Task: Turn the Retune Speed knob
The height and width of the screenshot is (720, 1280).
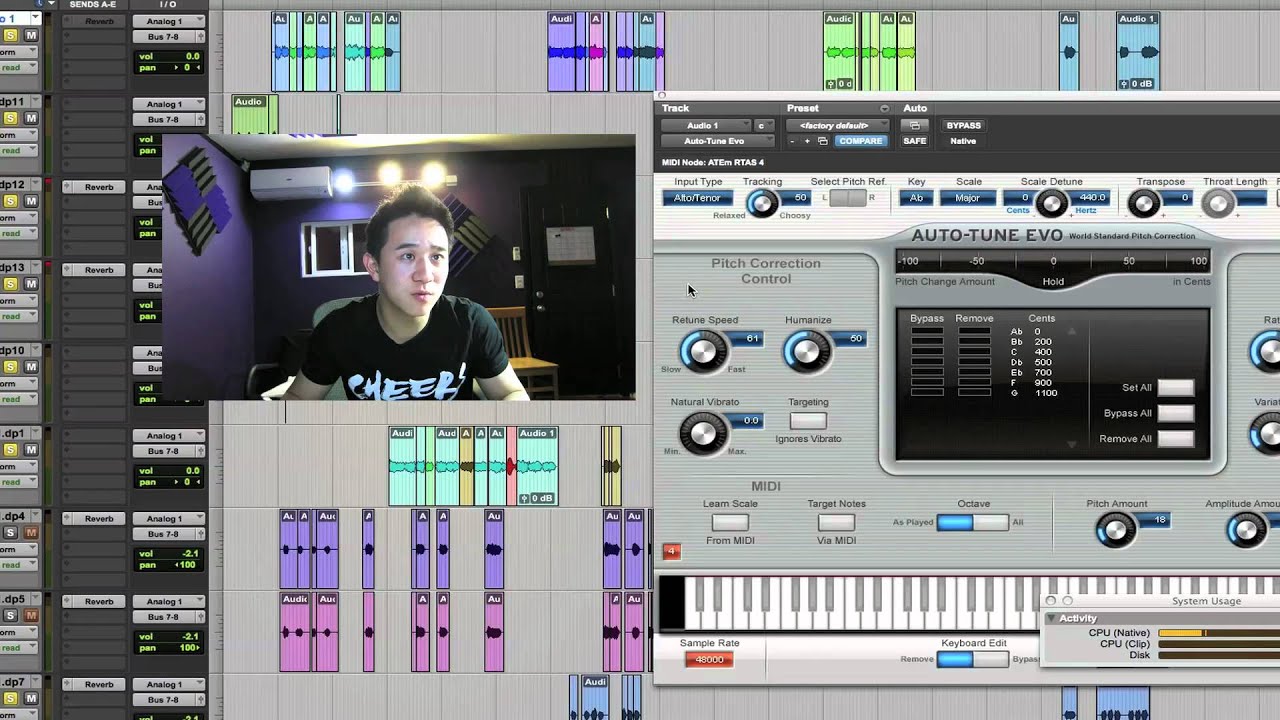Action: [x=703, y=351]
